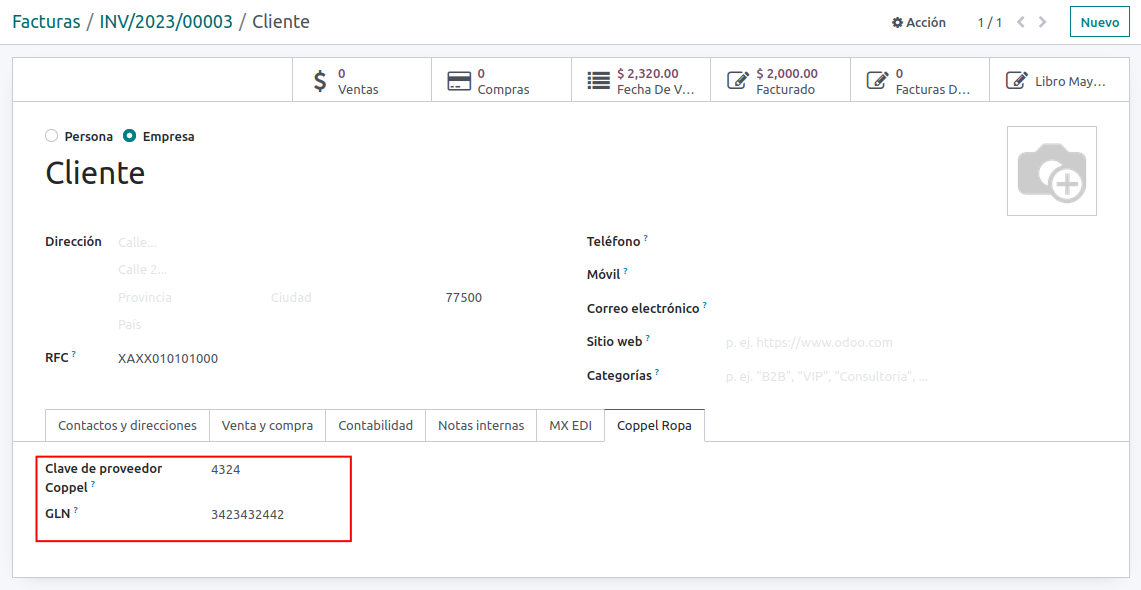
Task: Open the Ventas dollar stat button
Action: pos(361,81)
